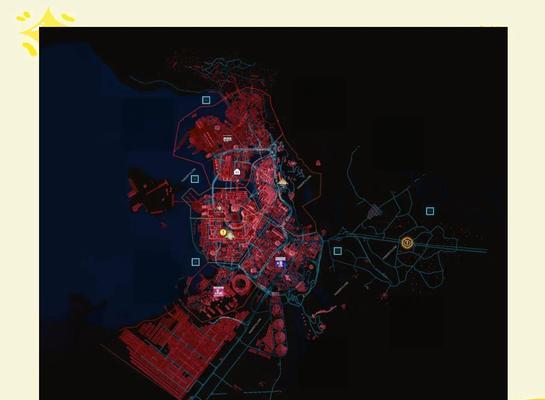The height and width of the screenshot is (400, 545).
Task: Select the pink-white icon left of the stadium ring
Action: pyautogui.click(x=218, y=292)
